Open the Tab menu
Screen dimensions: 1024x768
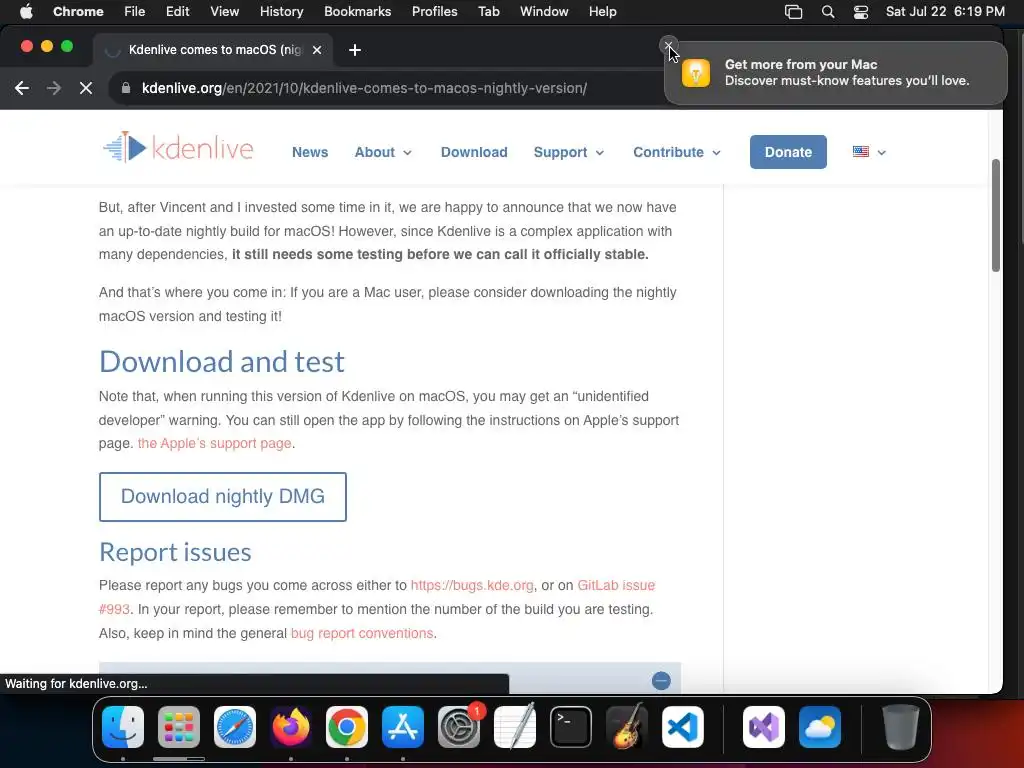tap(488, 12)
